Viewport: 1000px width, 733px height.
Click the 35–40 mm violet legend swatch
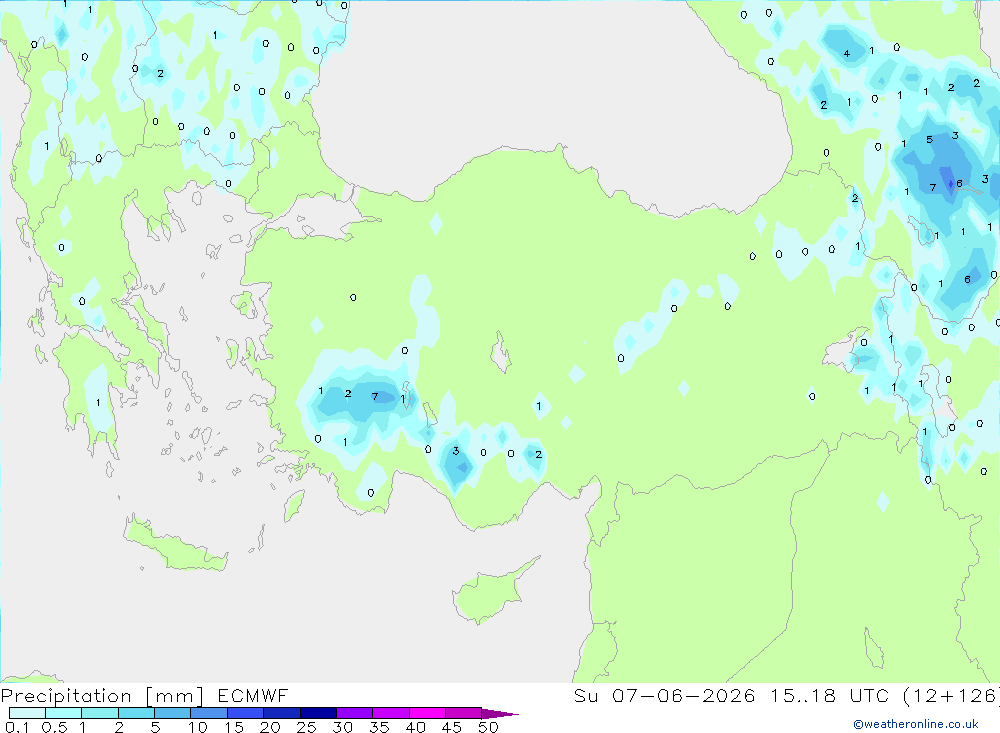[390, 713]
